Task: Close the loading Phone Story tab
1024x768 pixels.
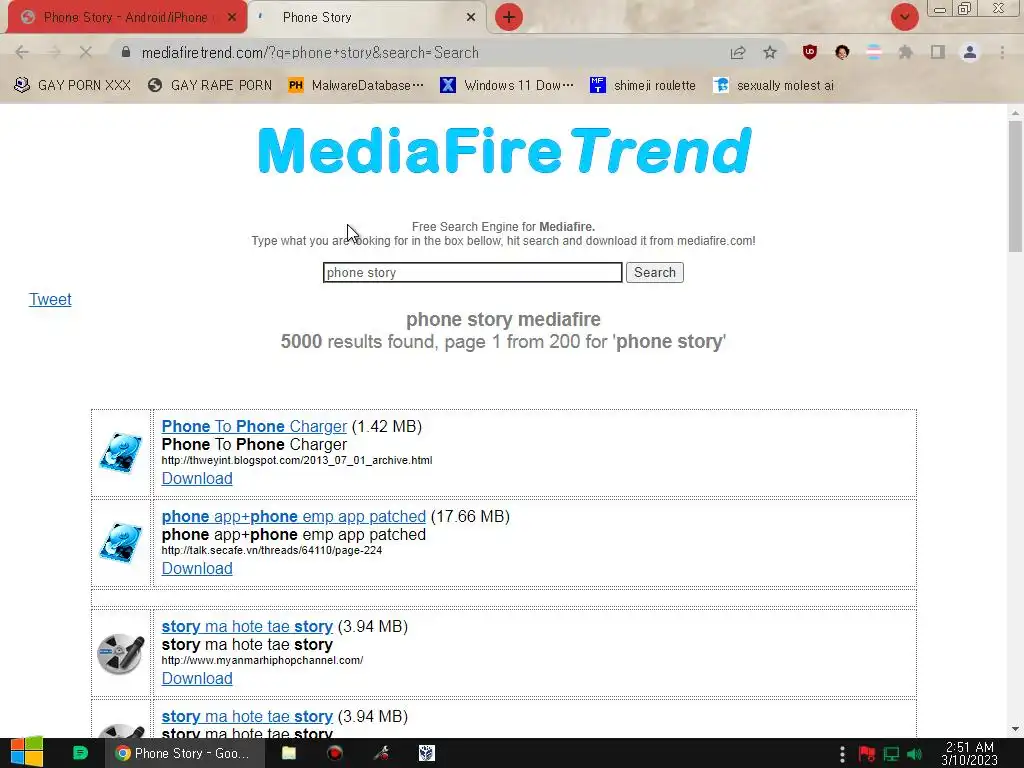Action: point(471,18)
